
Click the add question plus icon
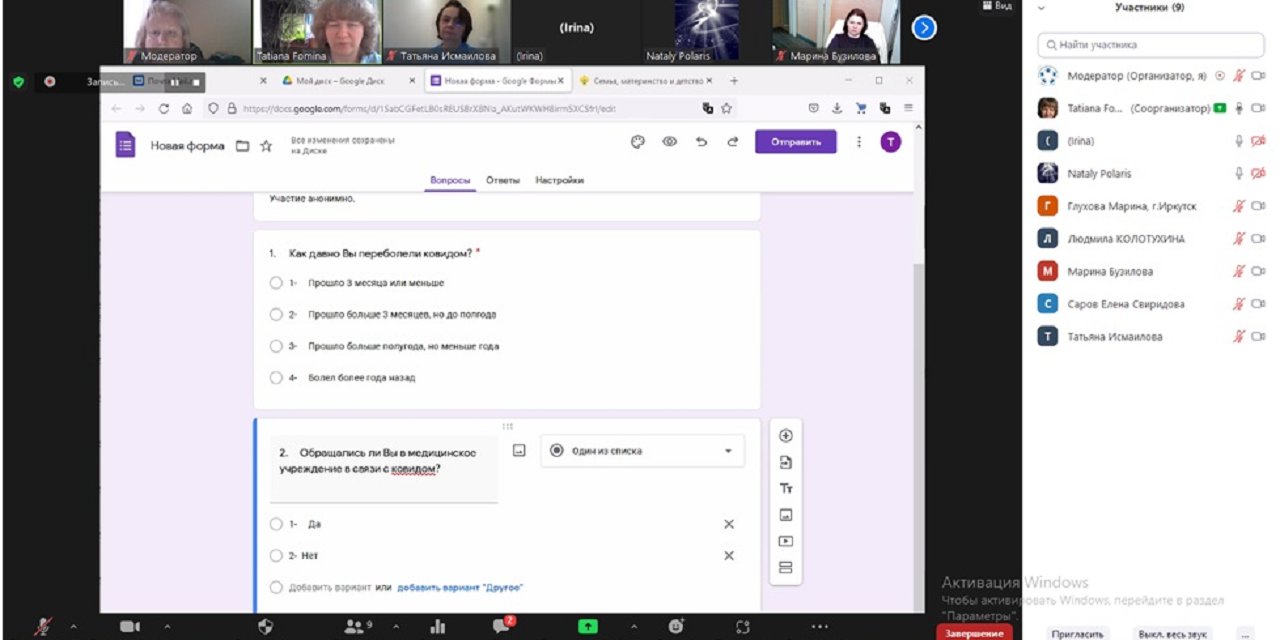[x=785, y=435]
